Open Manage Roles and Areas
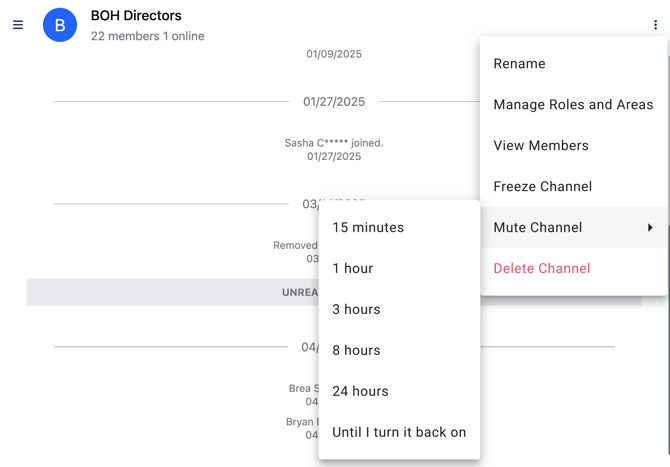Screen dimensions: 670x467 [x=573, y=105]
